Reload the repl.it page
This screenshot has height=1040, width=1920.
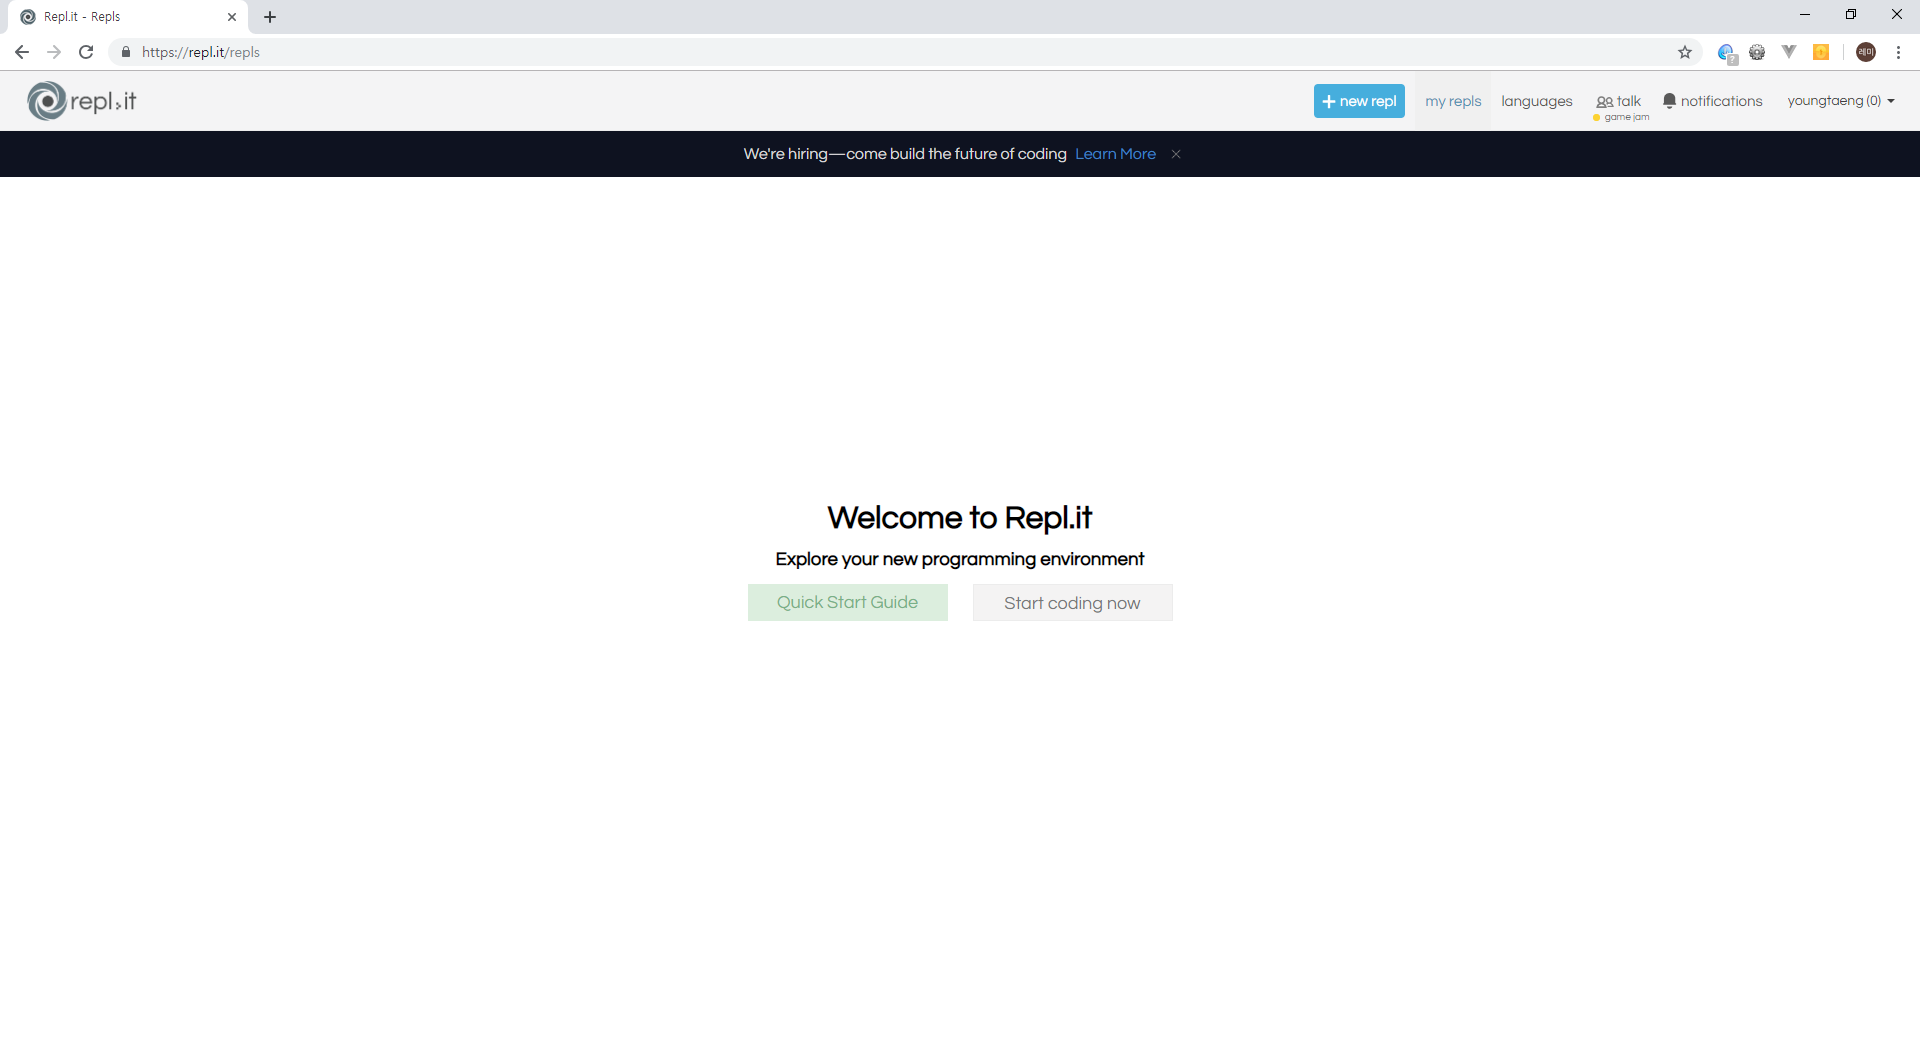click(x=86, y=52)
